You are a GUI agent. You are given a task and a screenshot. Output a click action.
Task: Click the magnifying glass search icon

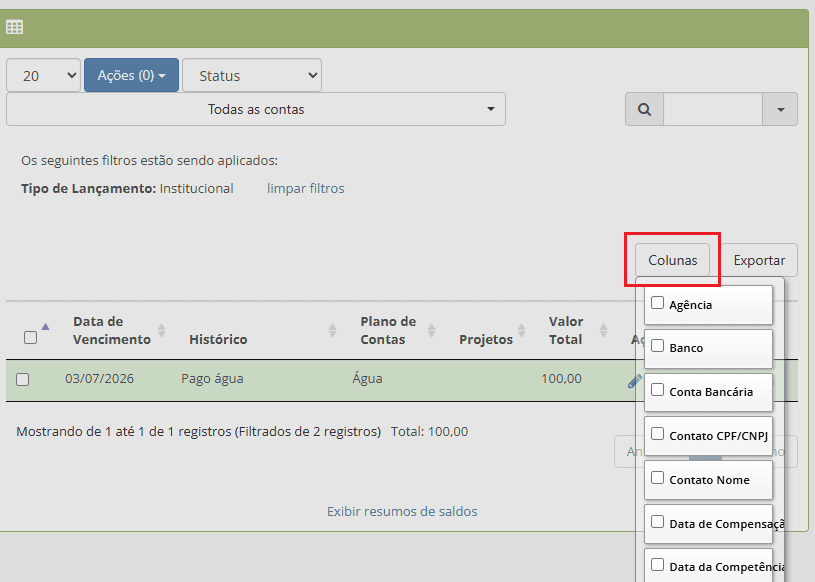[645, 109]
